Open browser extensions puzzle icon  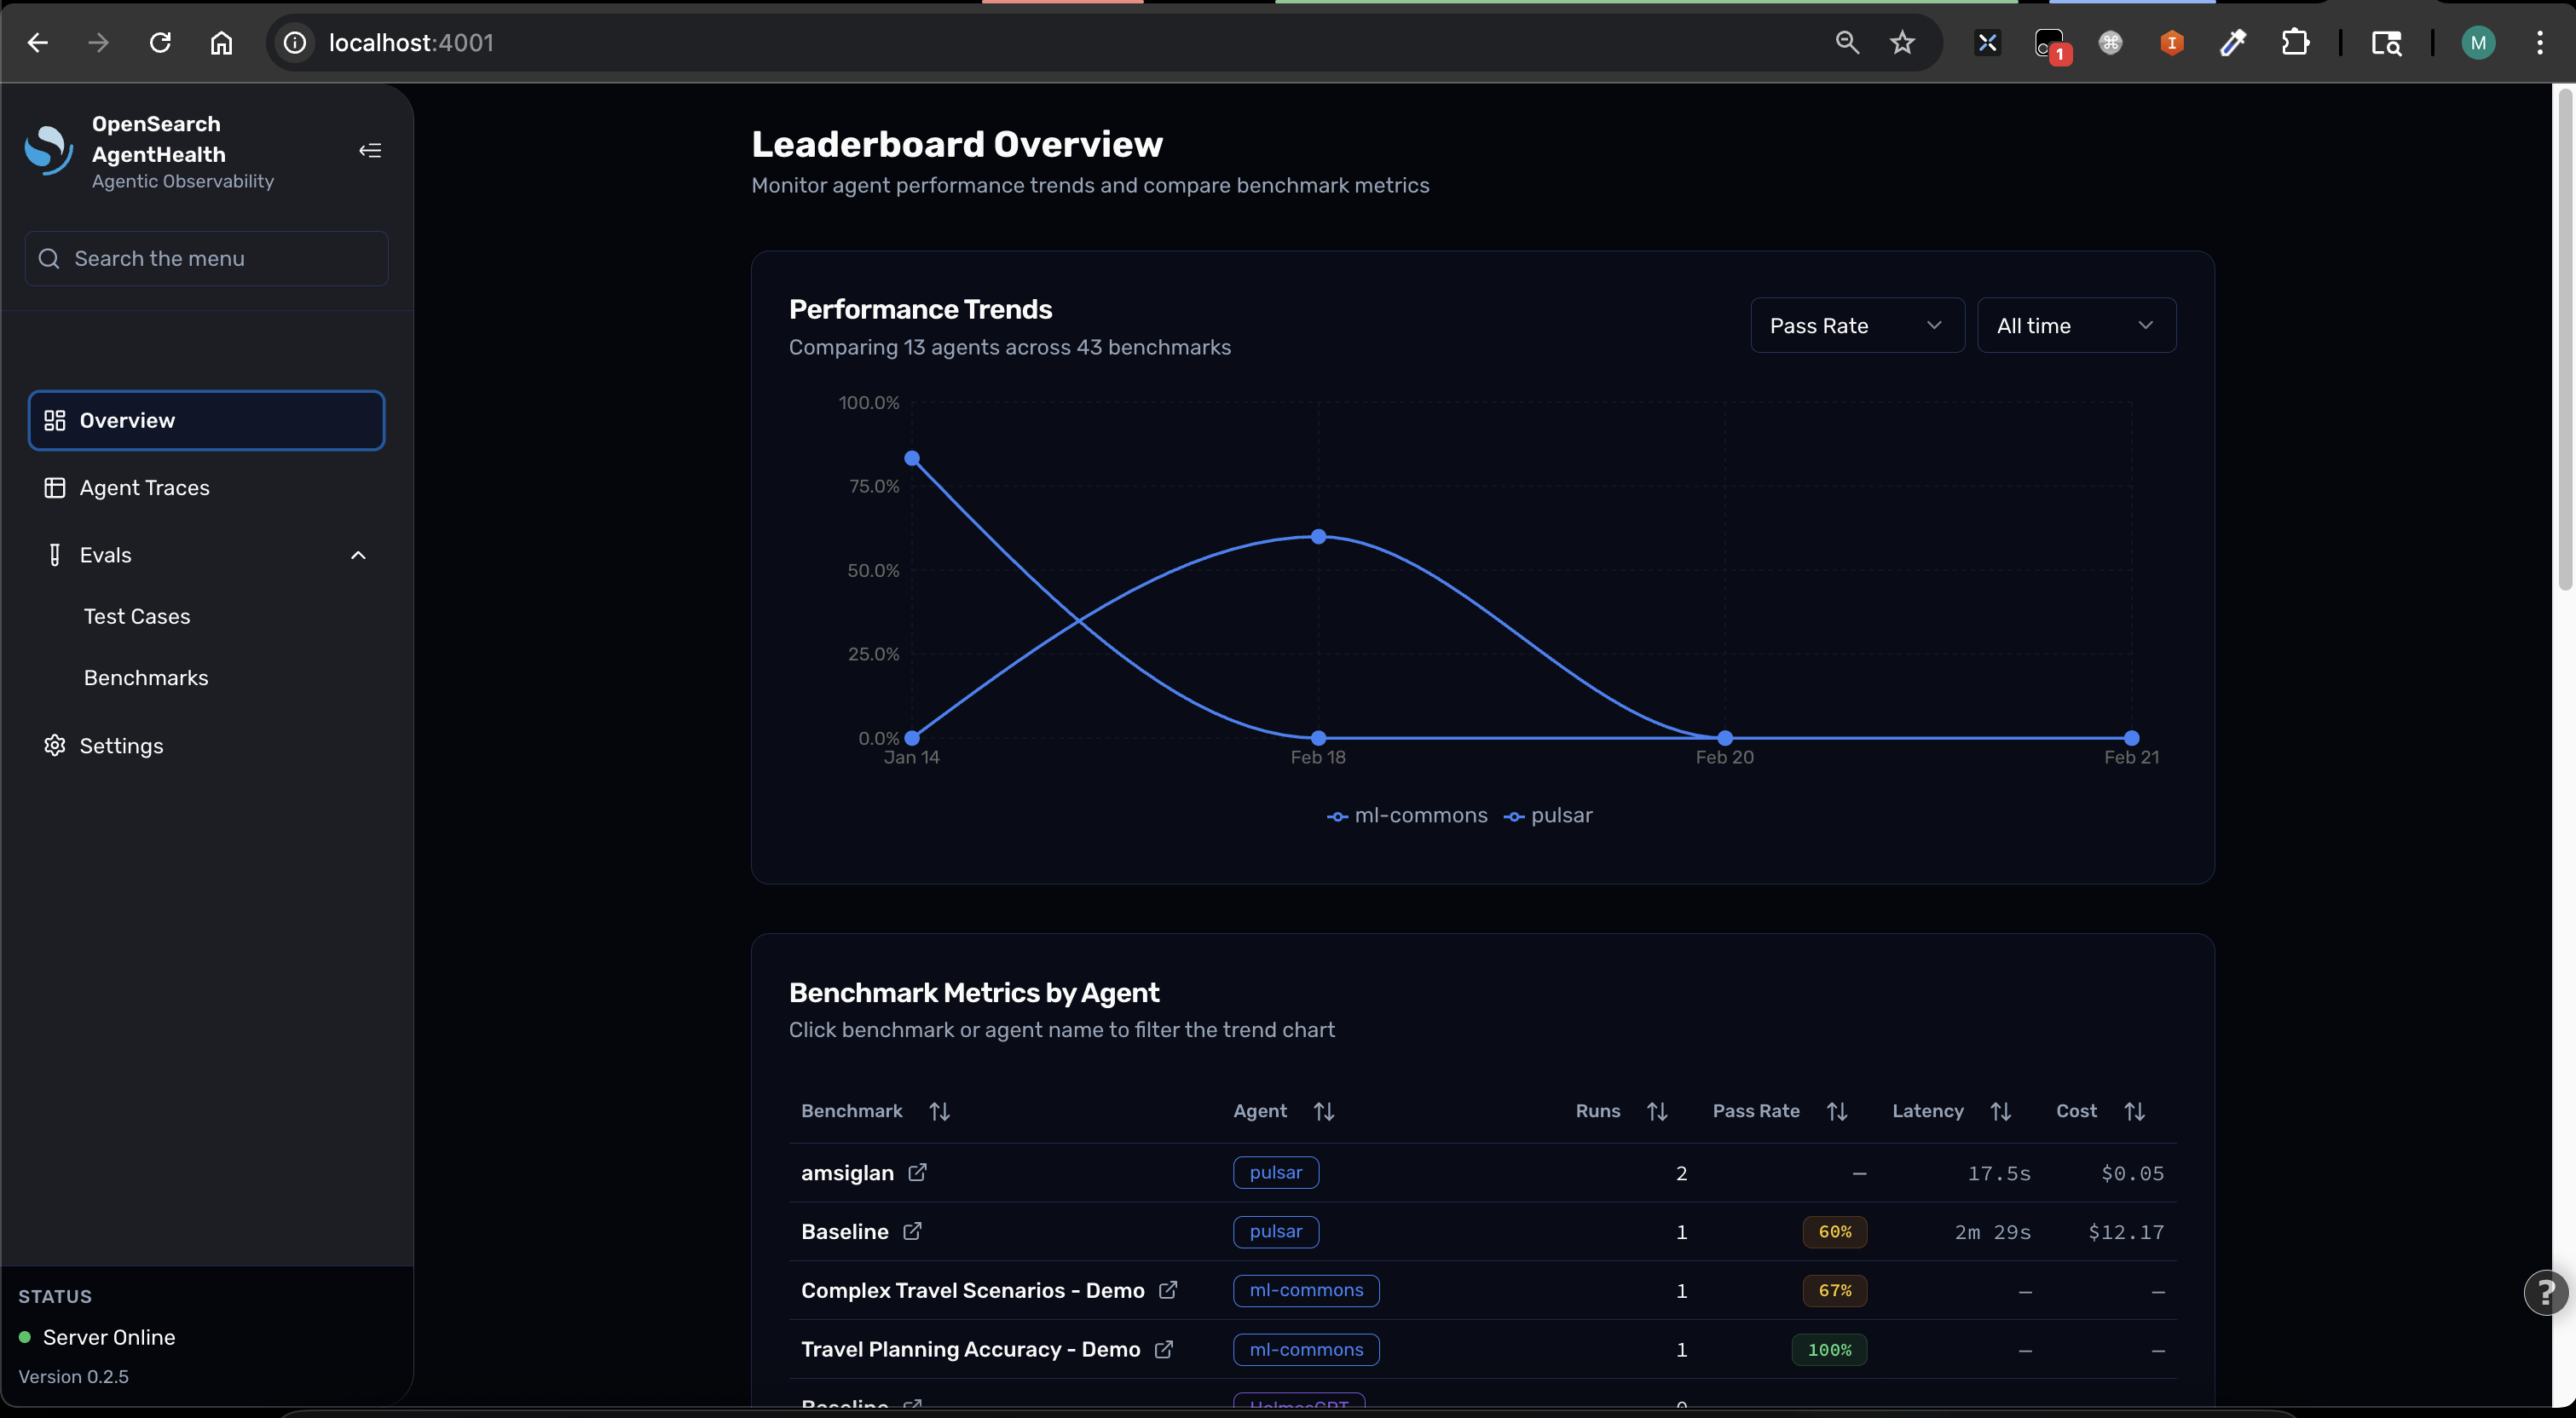pyautogui.click(x=2296, y=42)
